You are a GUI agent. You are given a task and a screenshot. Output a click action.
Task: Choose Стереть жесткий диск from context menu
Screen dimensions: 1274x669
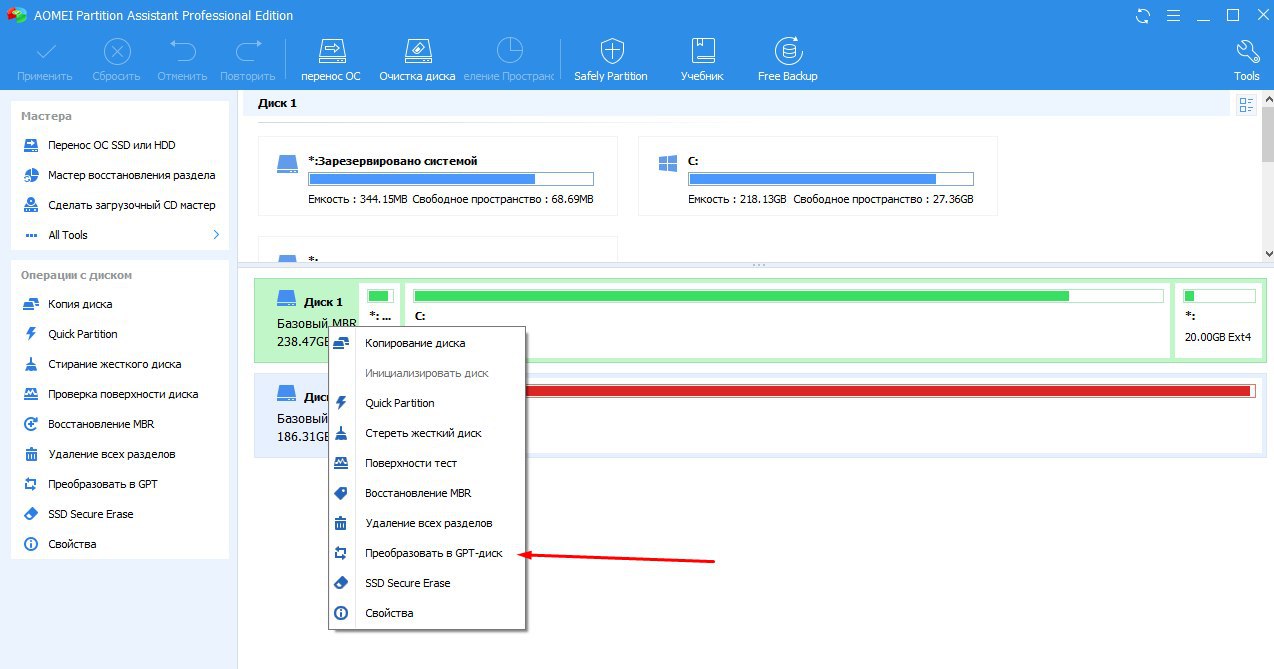click(427, 433)
